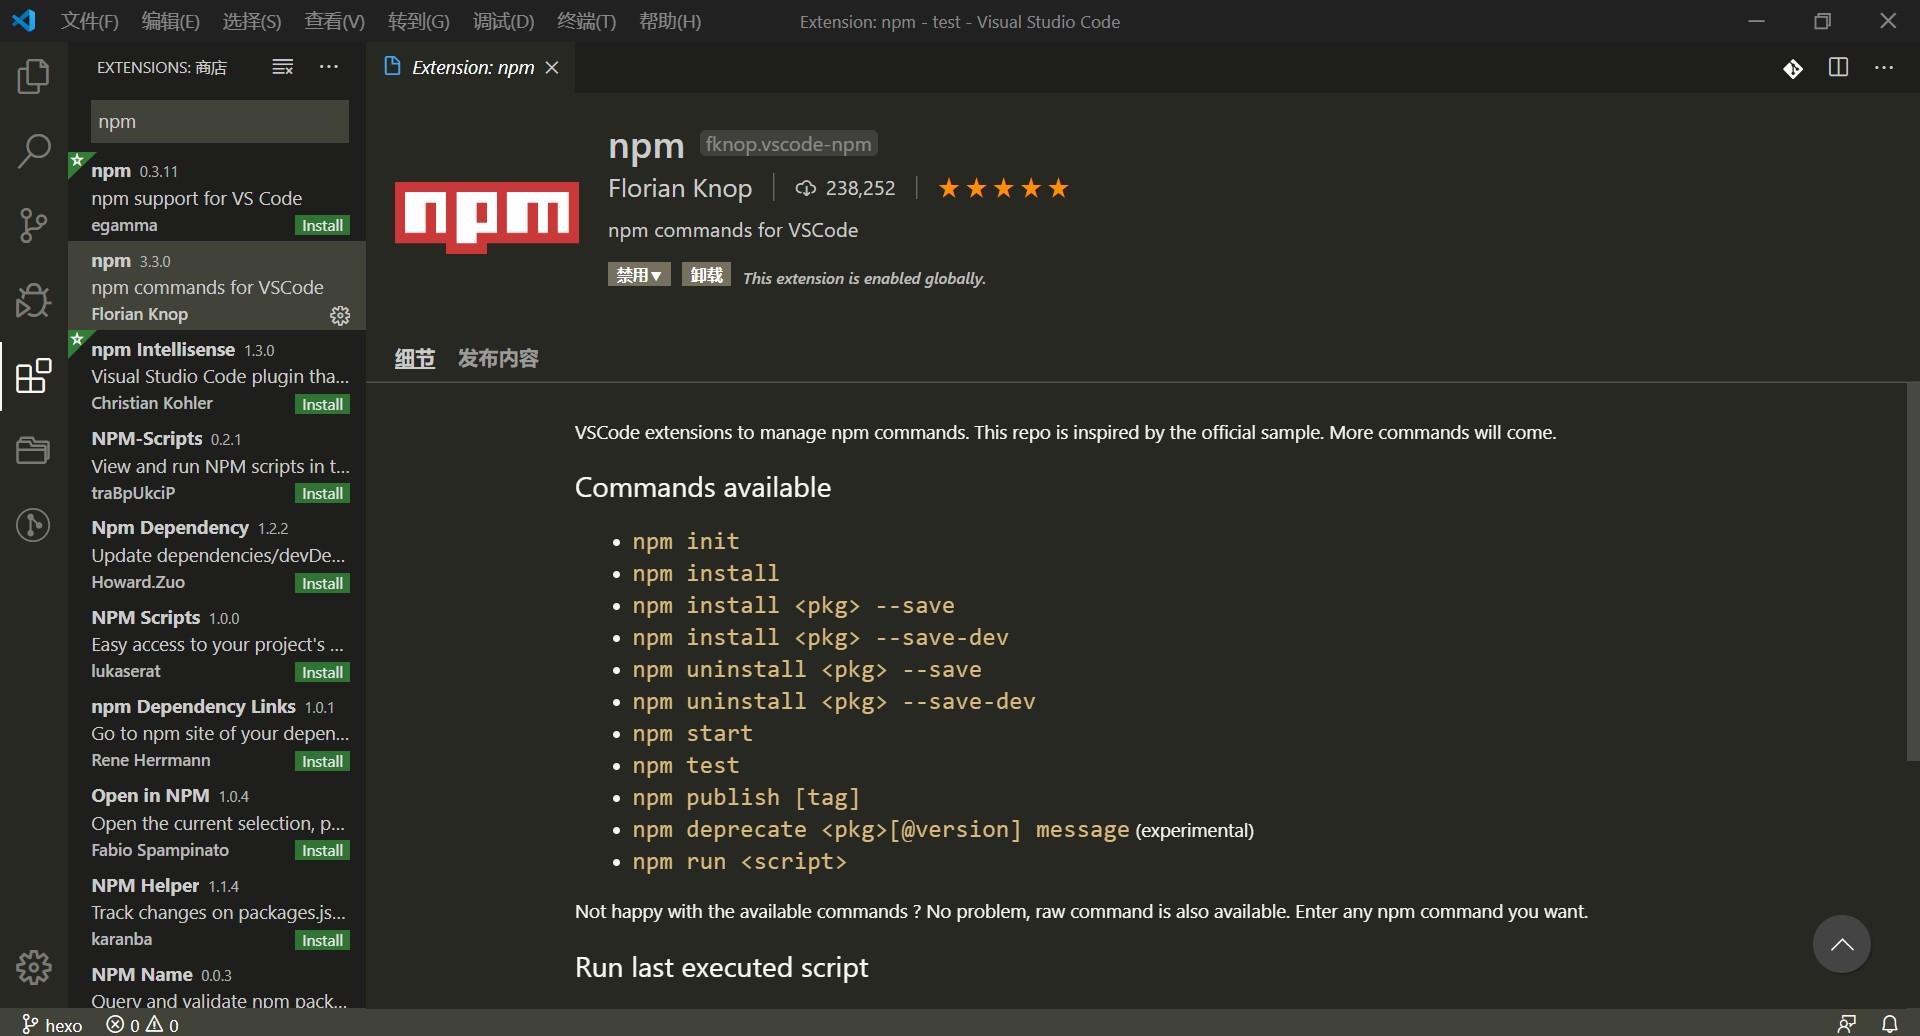
Task: Install npm Dependency Links extension
Action: (322, 762)
